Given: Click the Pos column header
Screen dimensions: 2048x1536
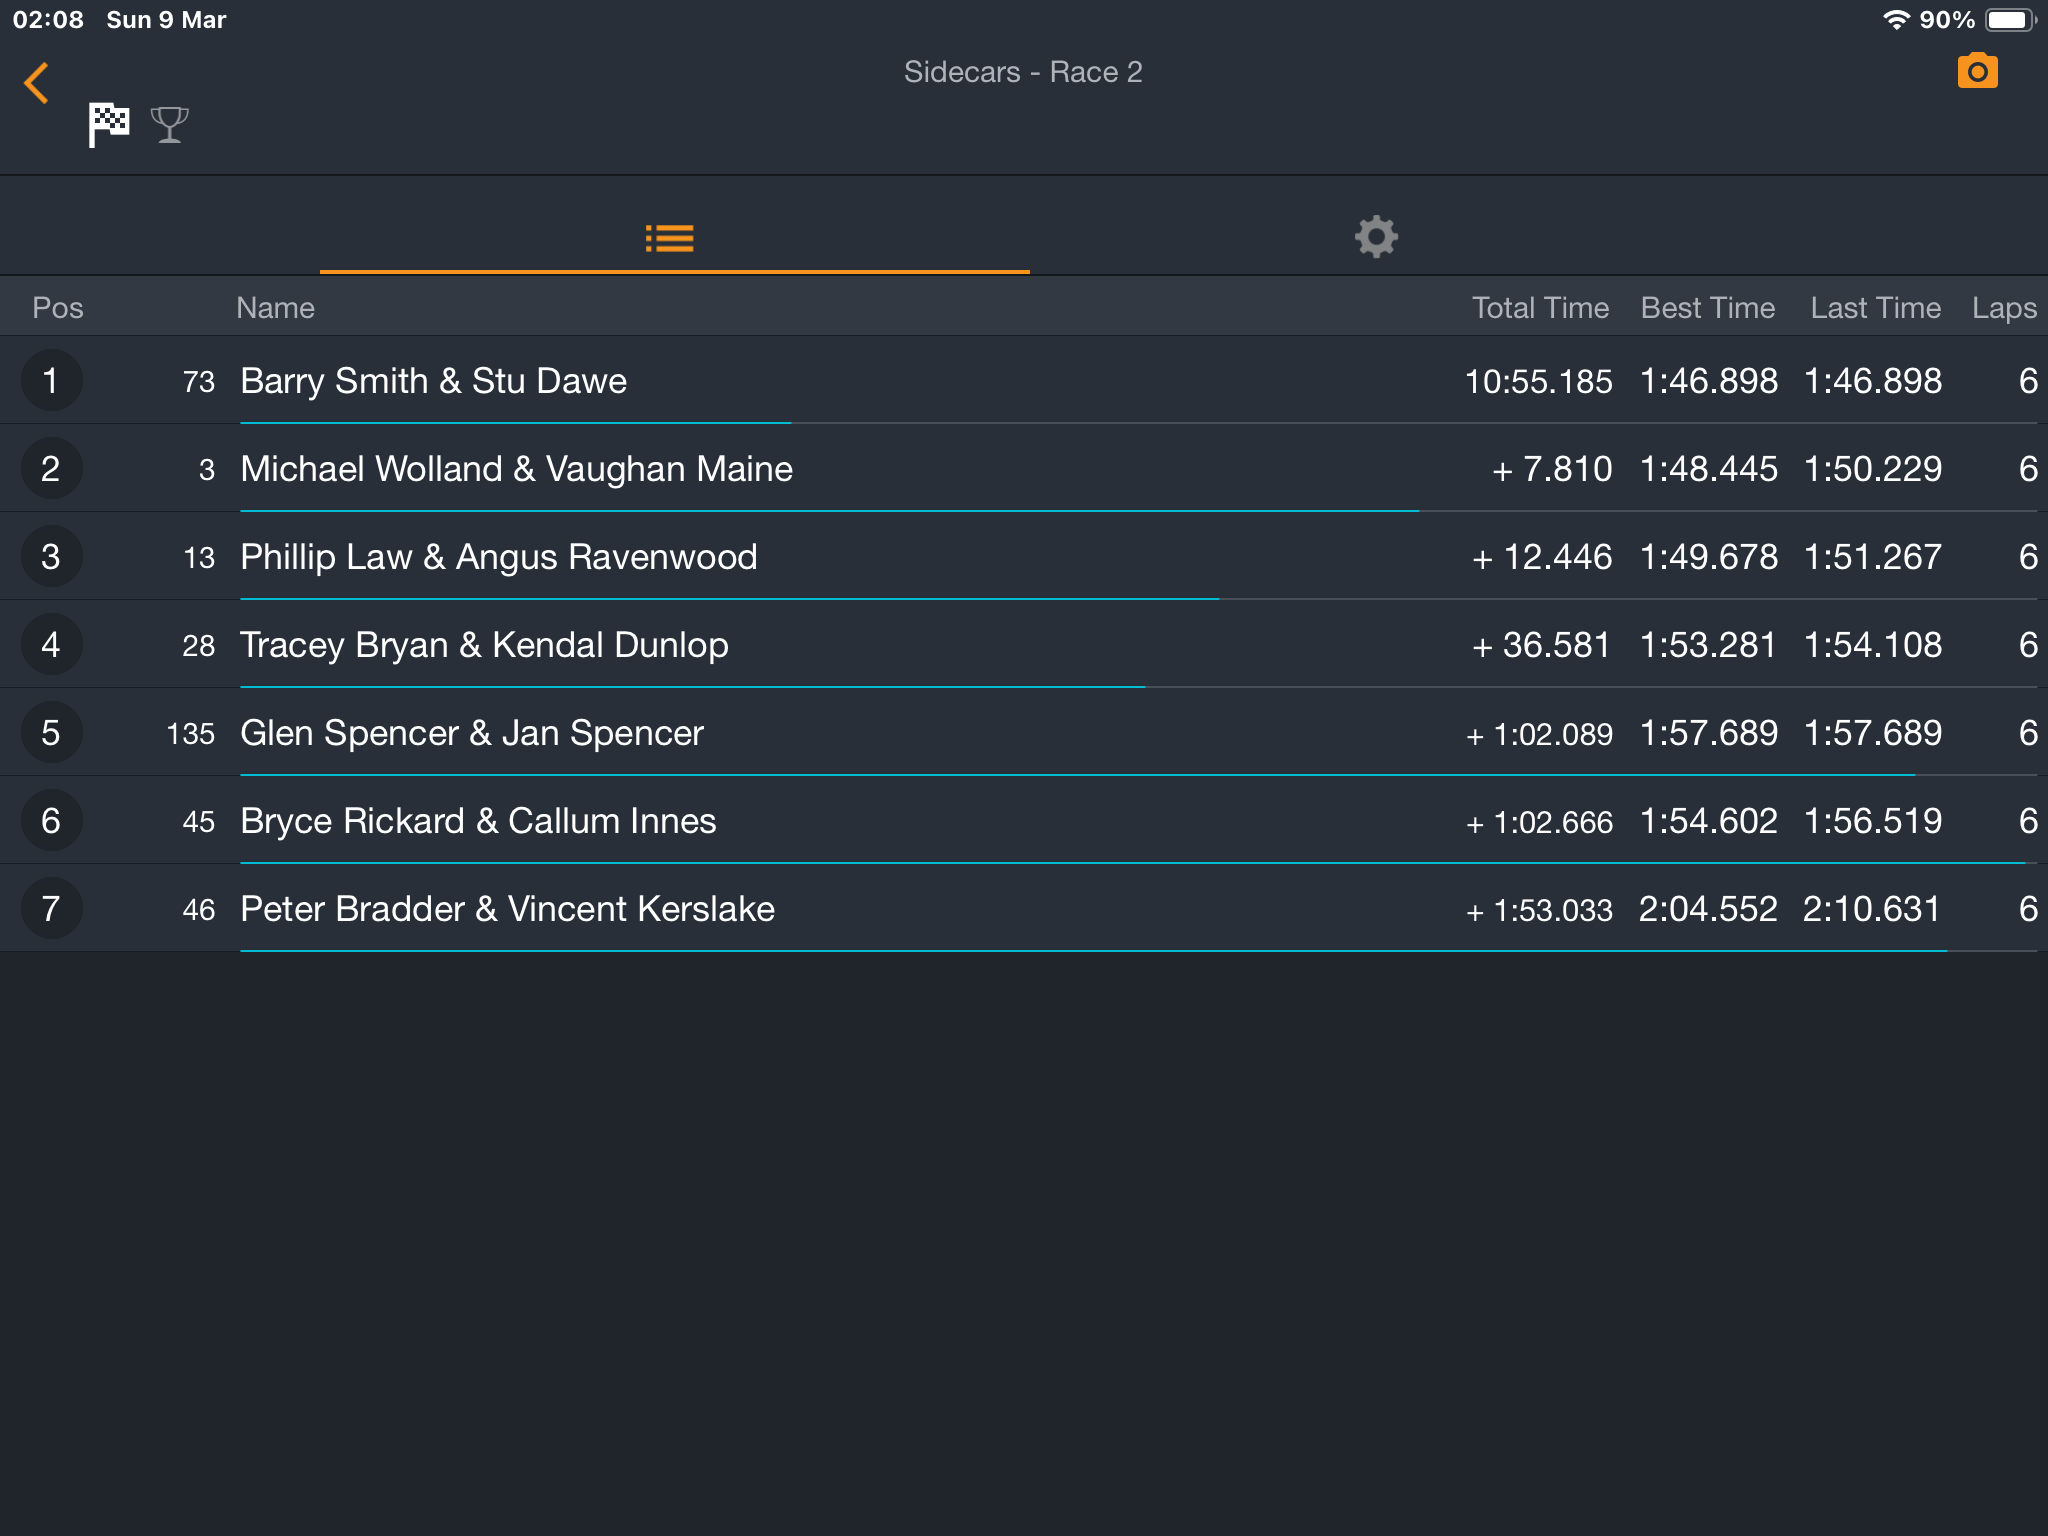Looking at the screenshot, I should pos(58,308).
